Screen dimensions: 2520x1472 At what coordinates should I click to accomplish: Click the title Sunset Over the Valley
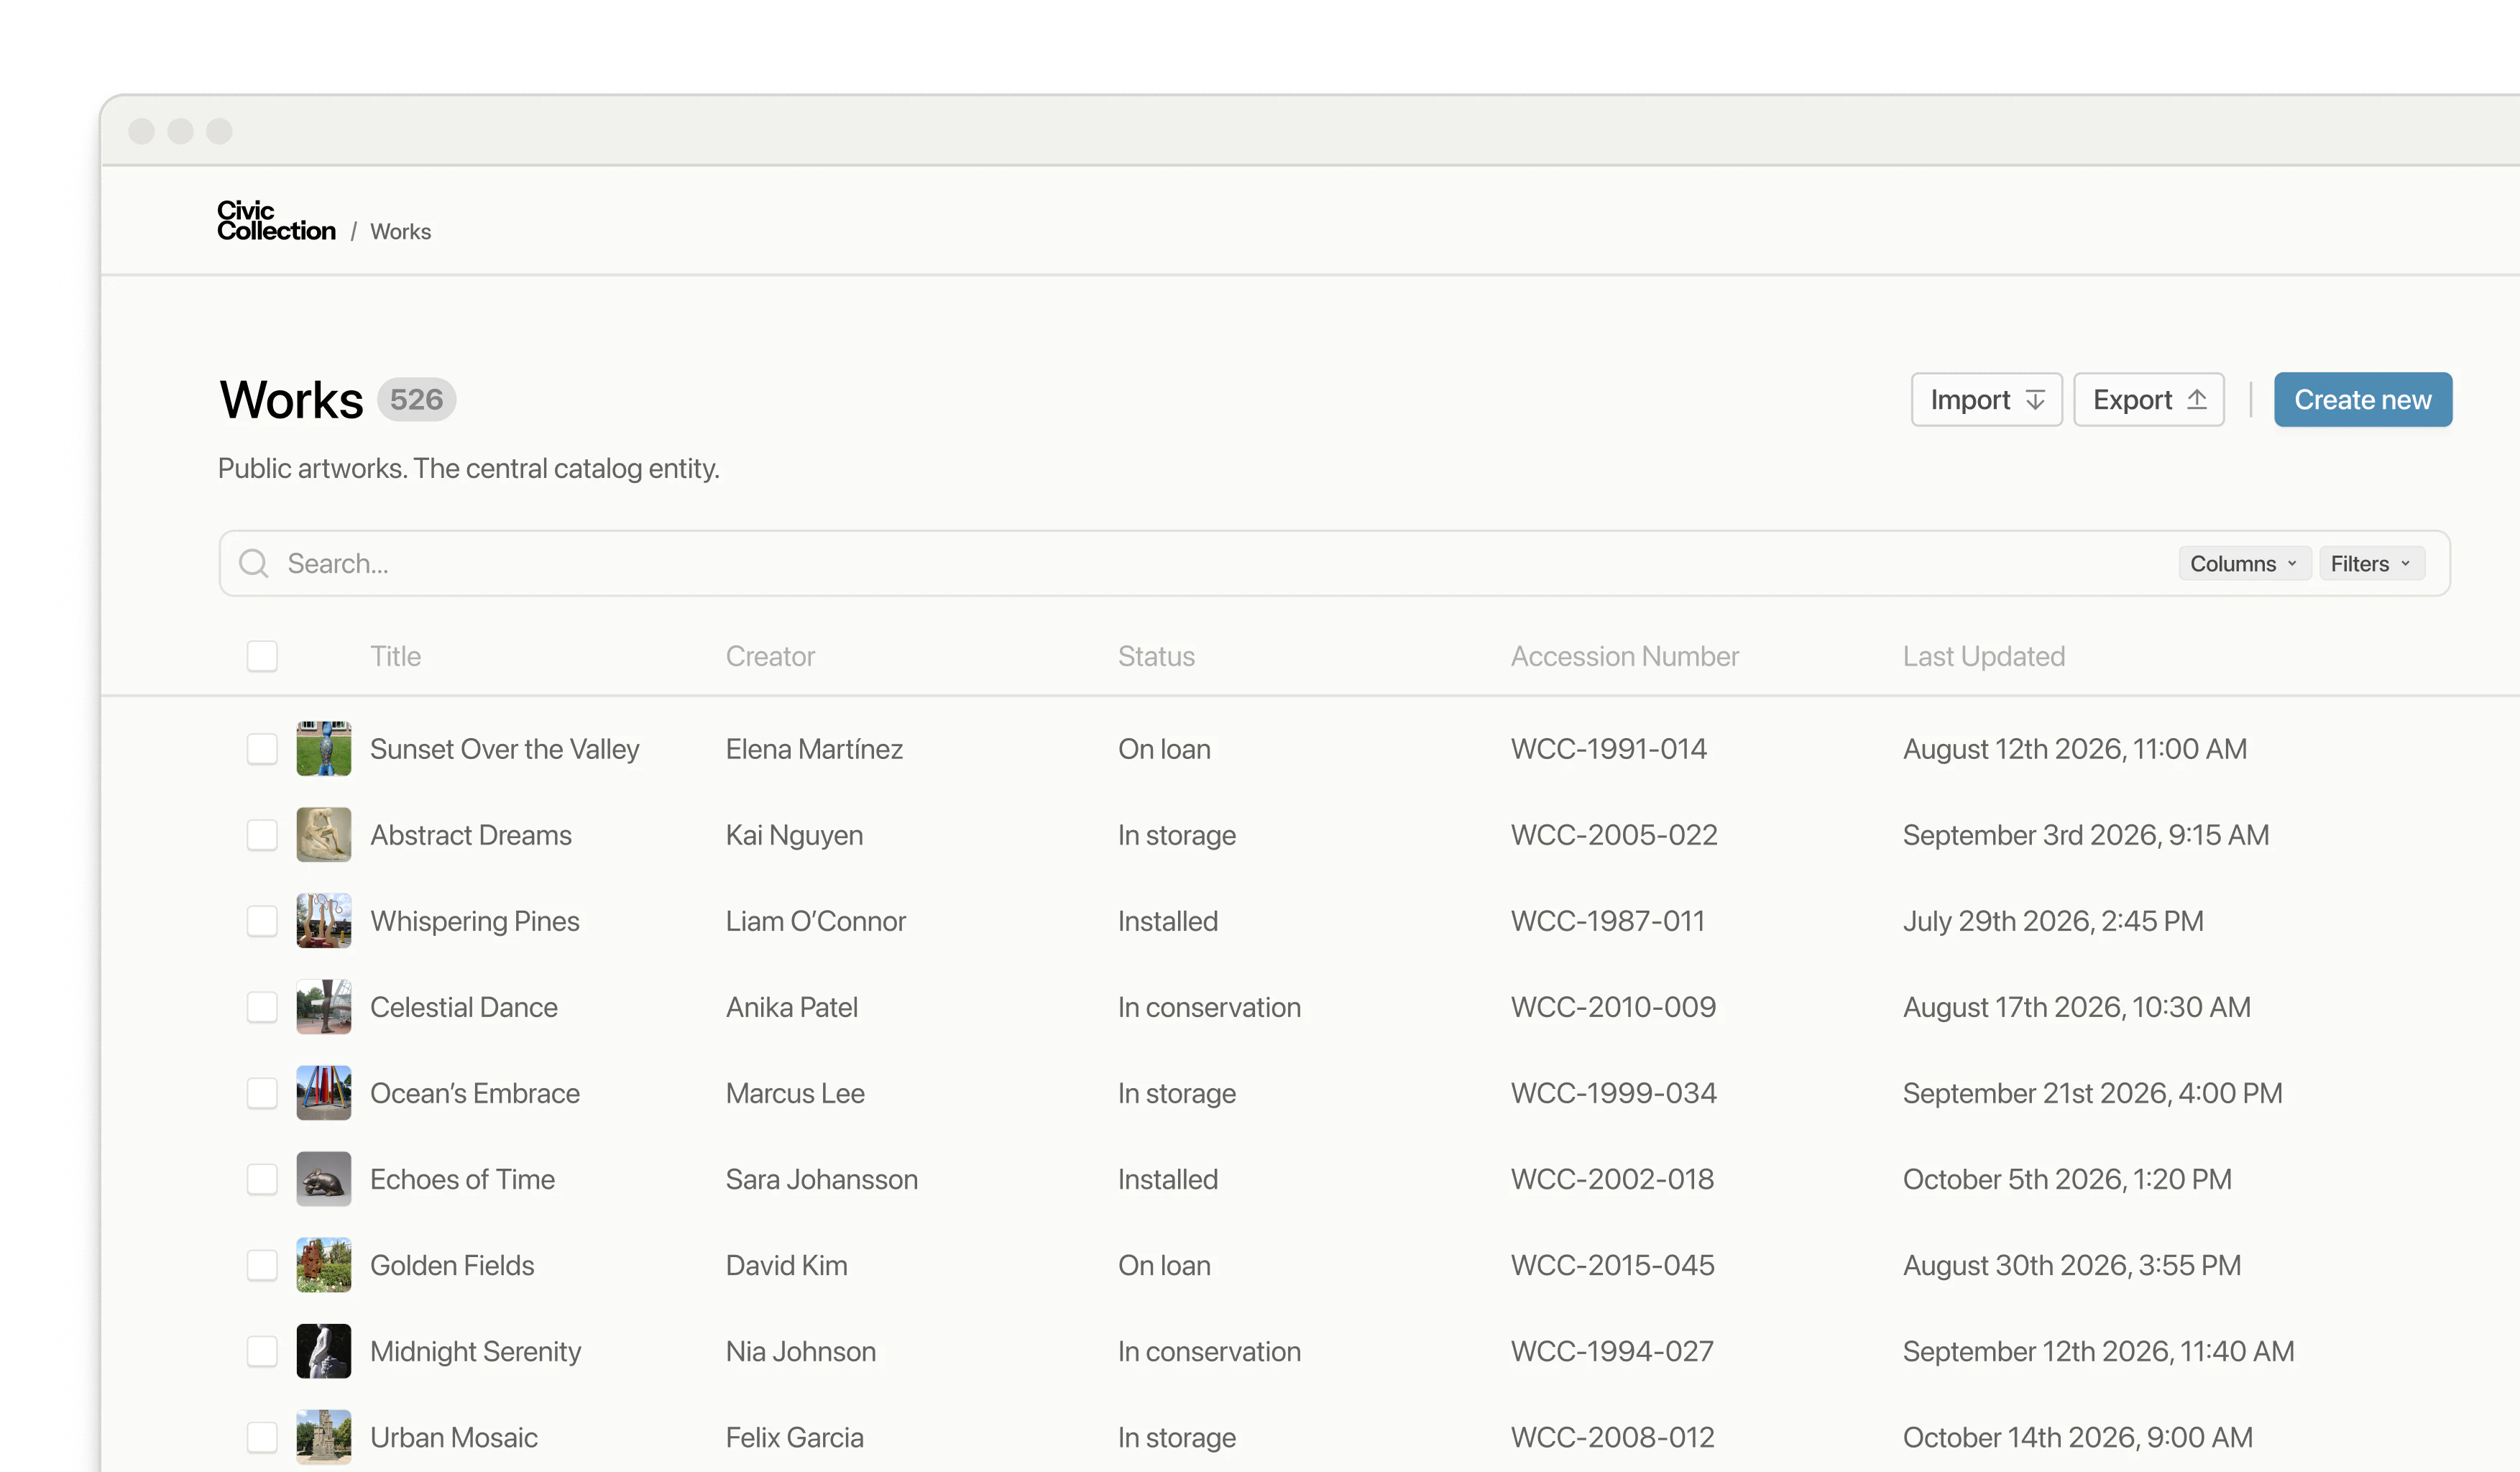coord(504,749)
